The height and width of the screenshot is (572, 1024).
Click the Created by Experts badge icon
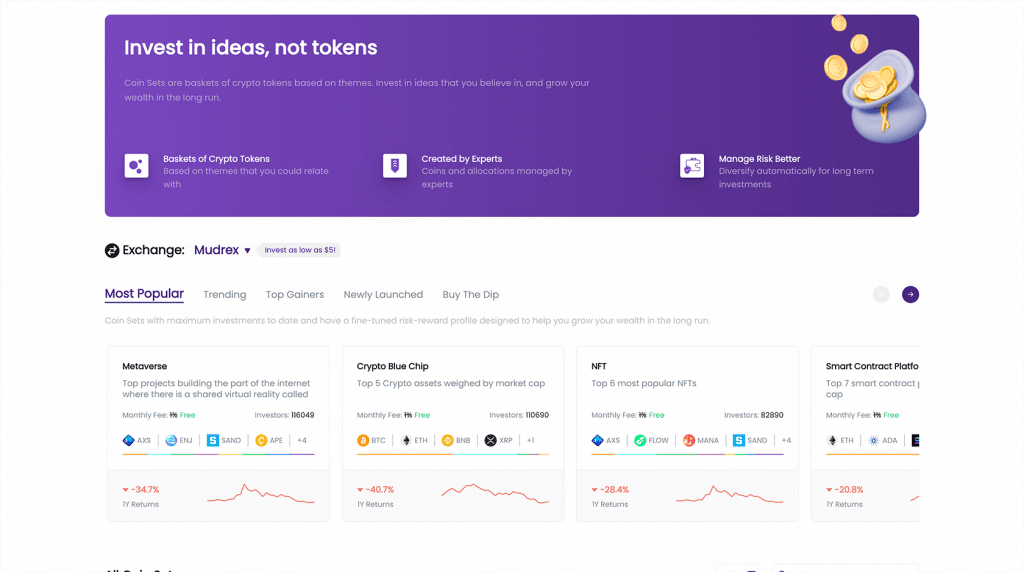coord(395,166)
